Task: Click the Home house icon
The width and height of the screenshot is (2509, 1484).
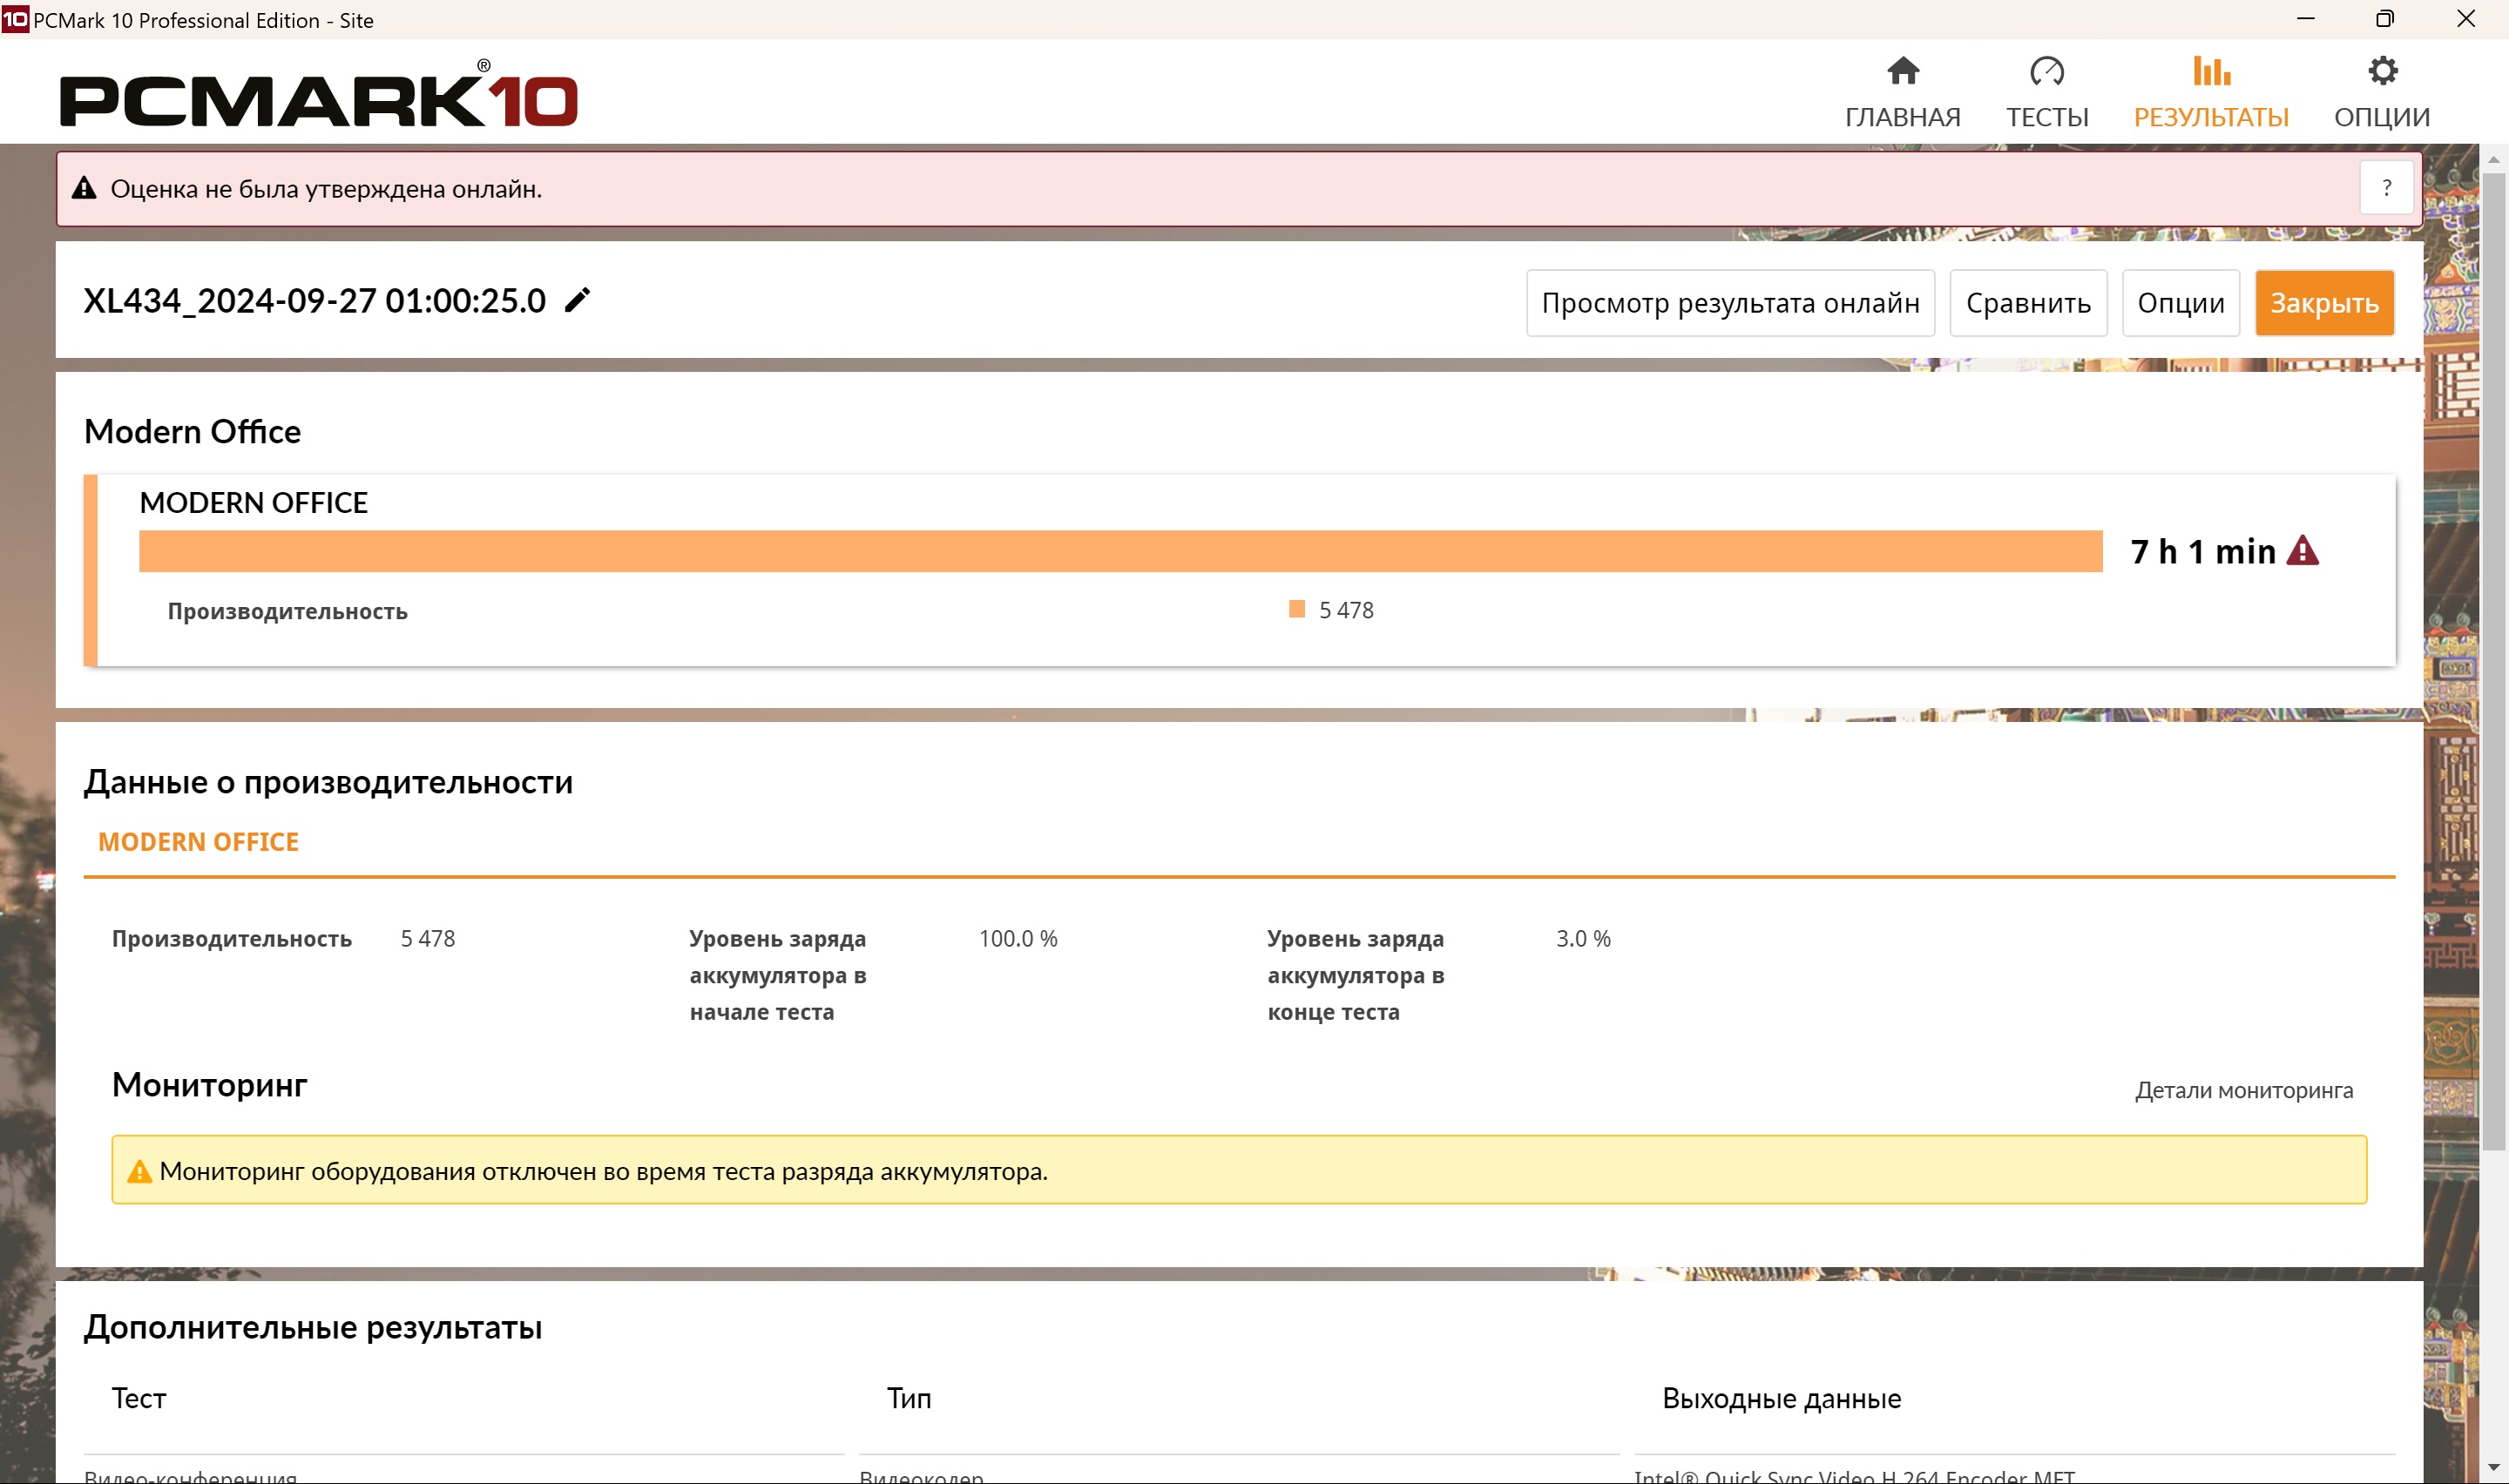Action: [x=1902, y=71]
